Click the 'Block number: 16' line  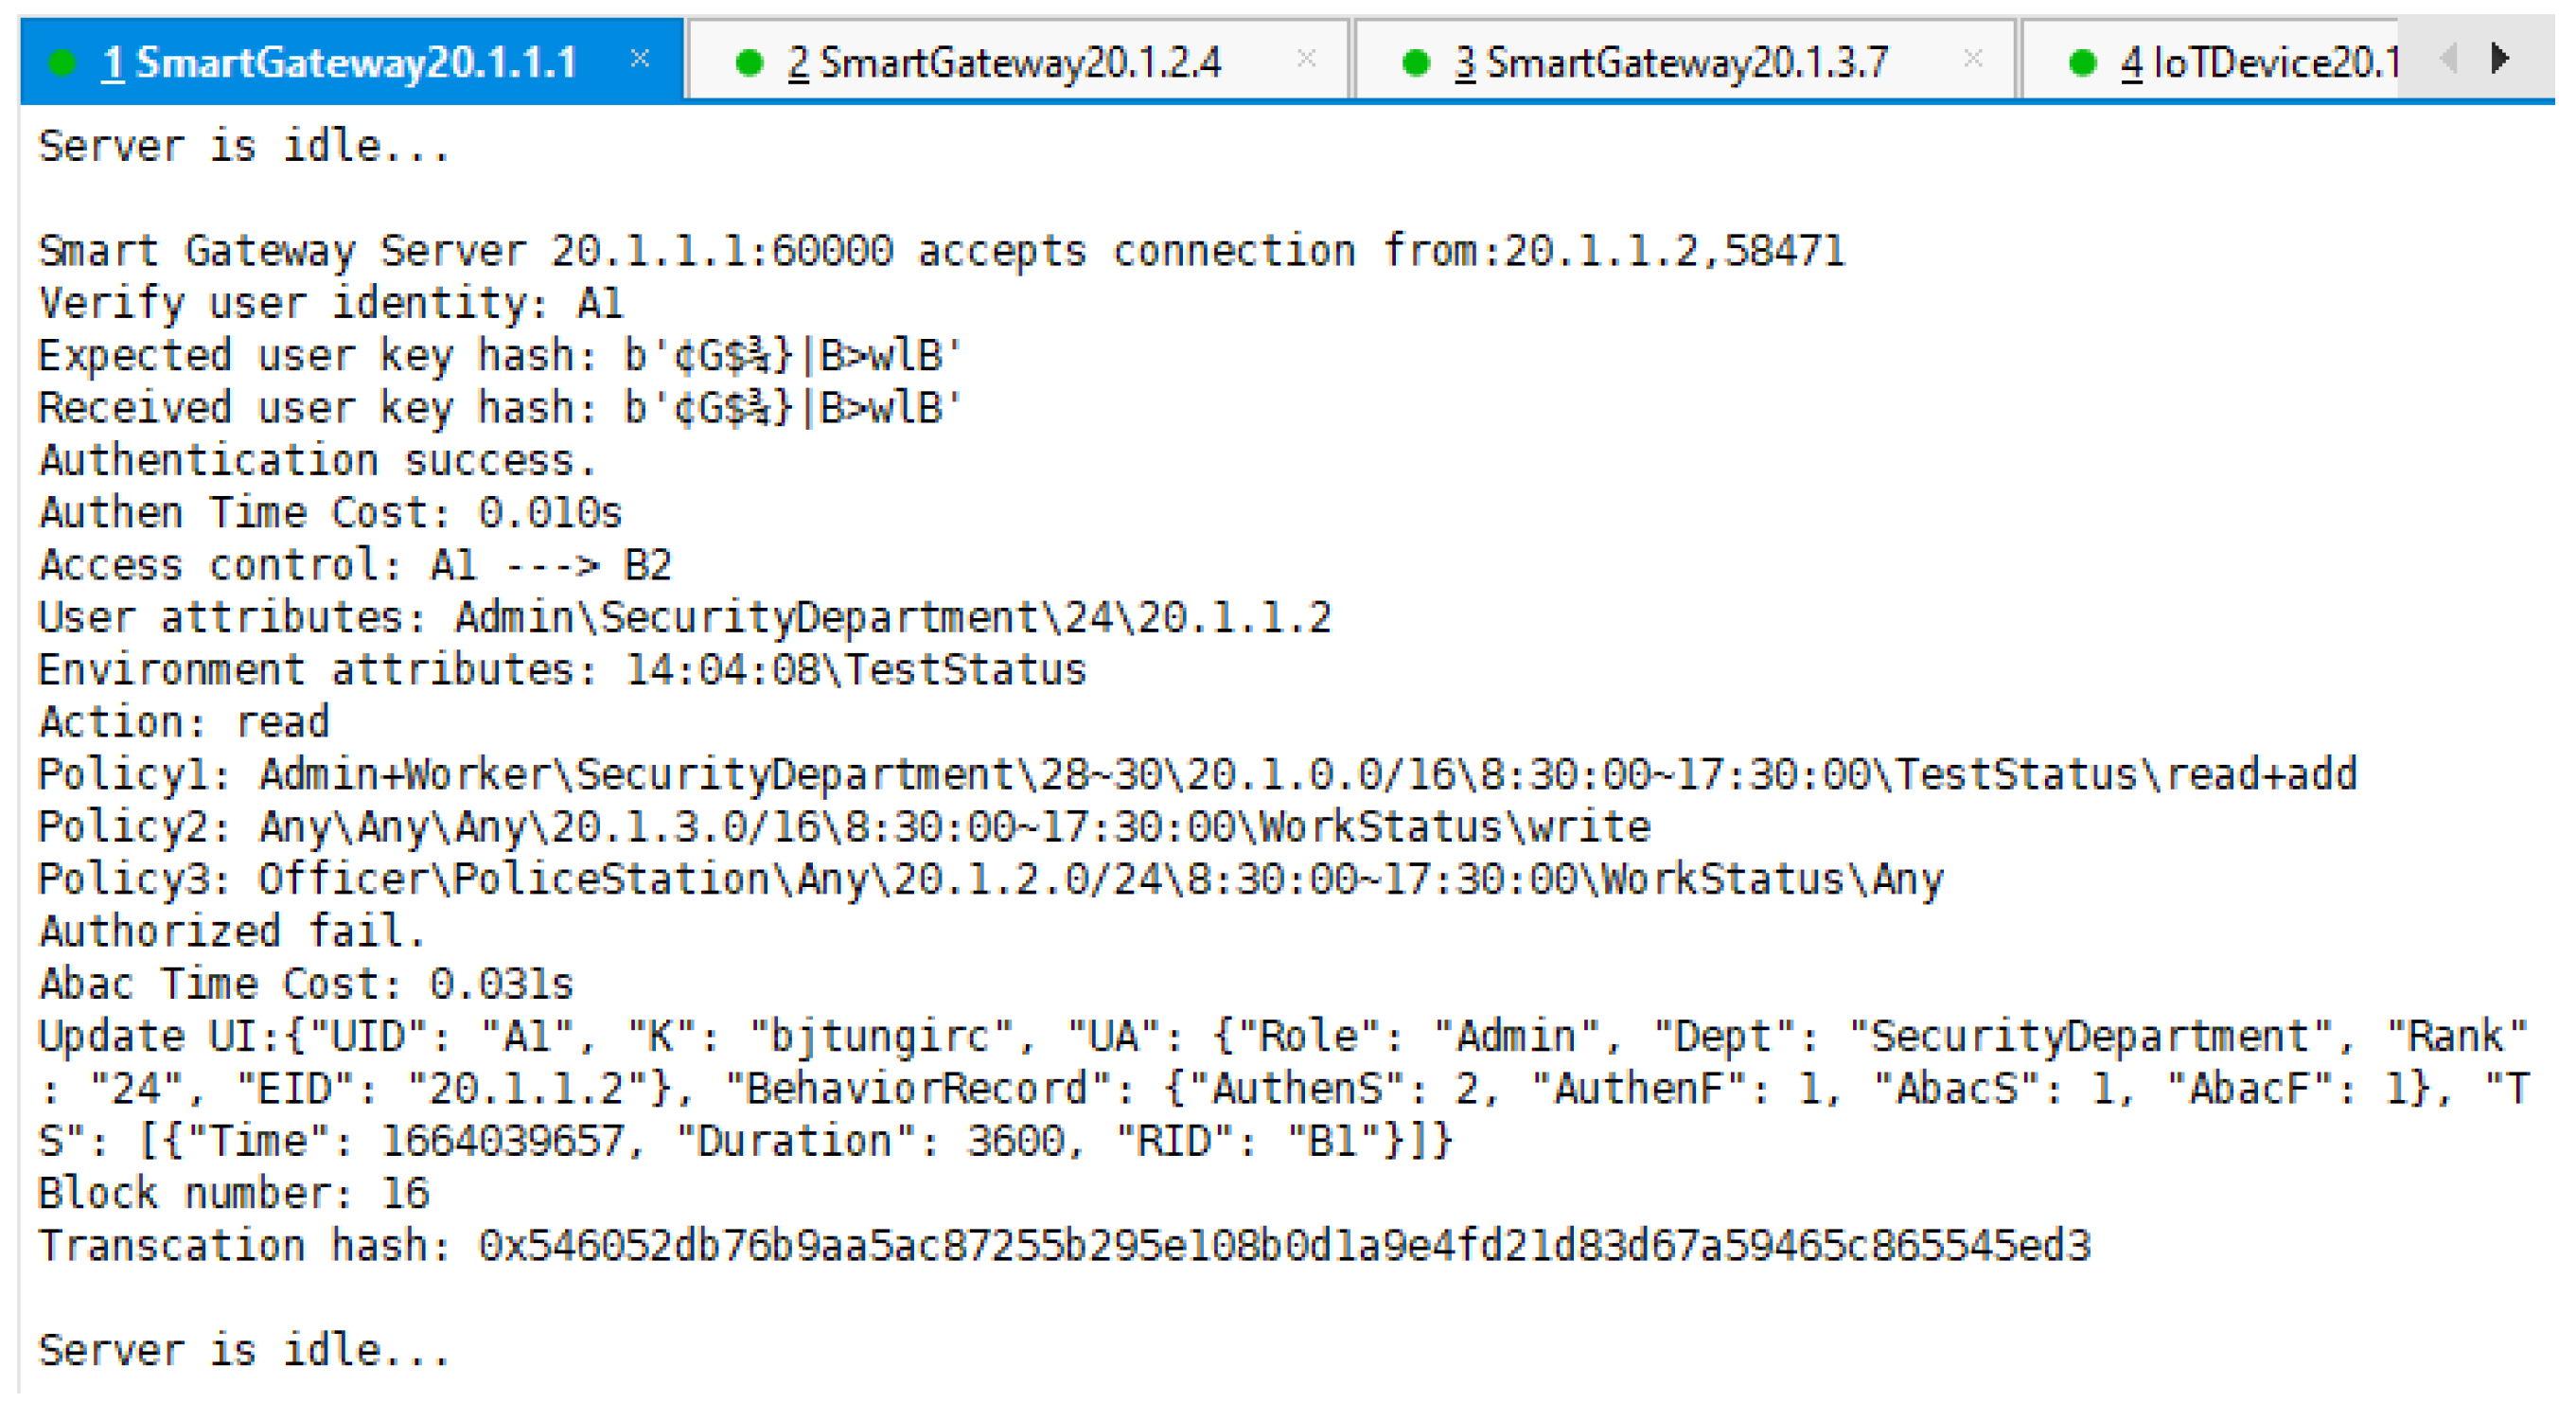point(234,1193)
